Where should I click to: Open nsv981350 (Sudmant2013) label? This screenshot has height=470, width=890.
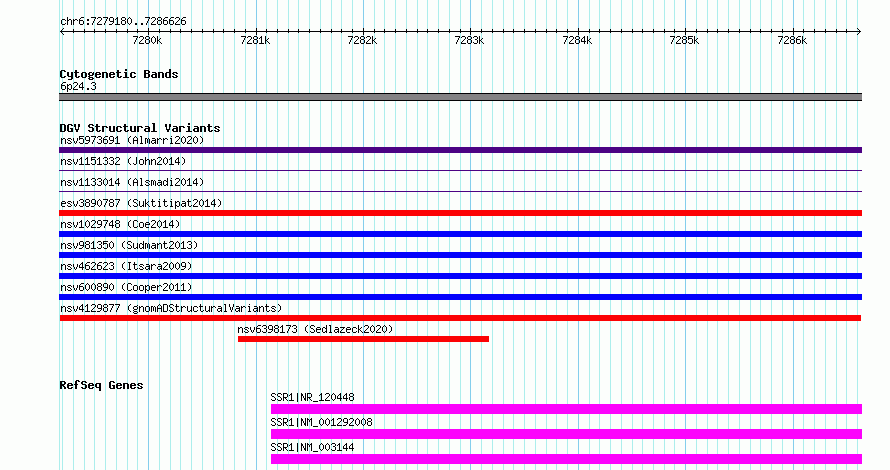pos(129,245)
